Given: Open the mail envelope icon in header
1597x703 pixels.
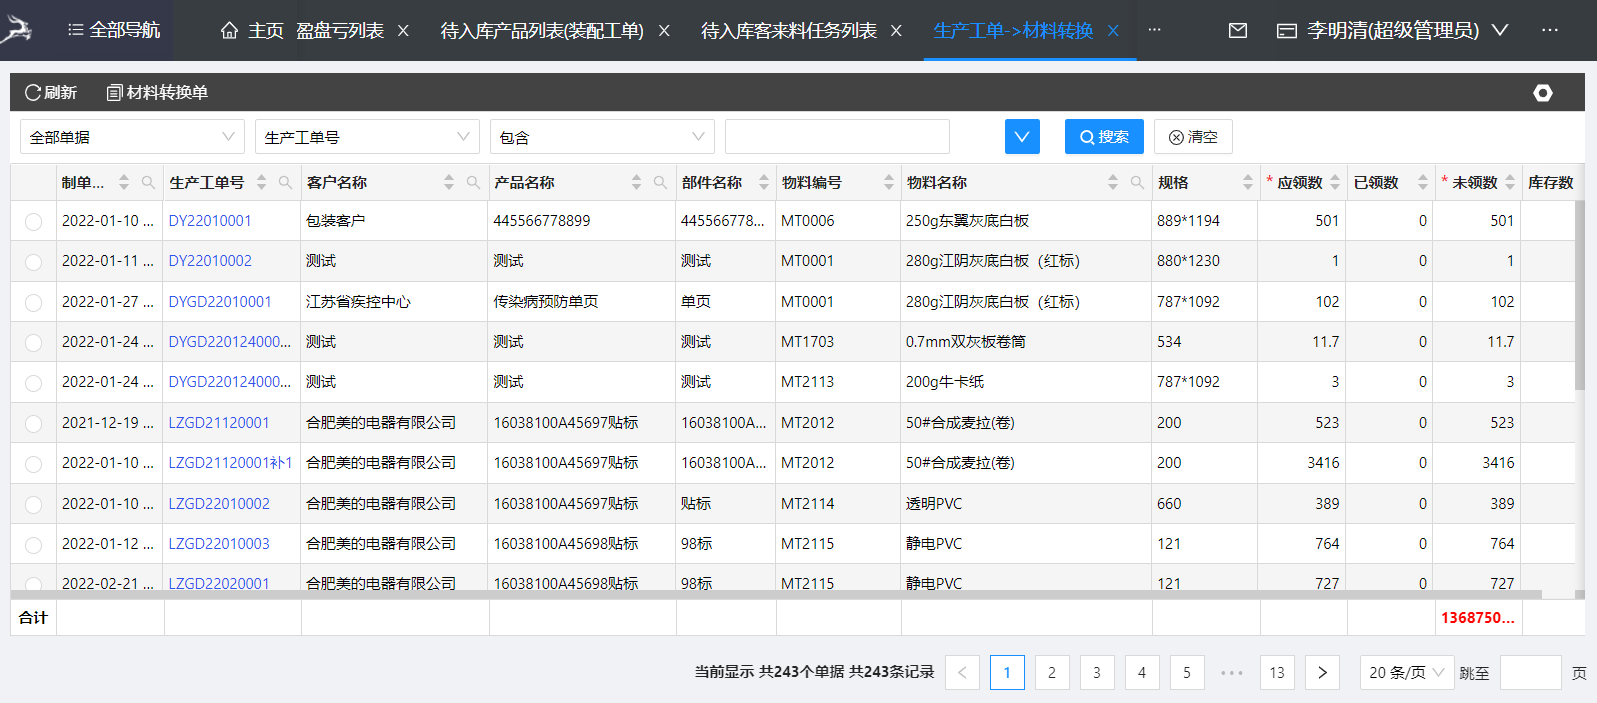Looking at the screenshot, I should coord(1237,31).
